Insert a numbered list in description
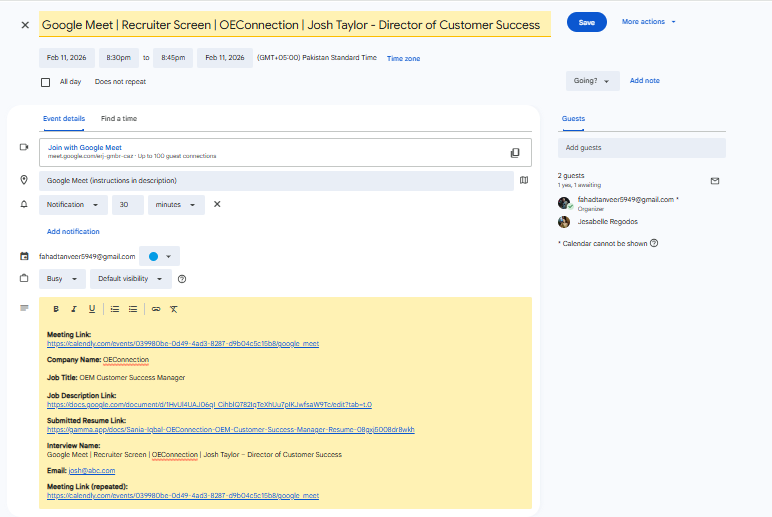 point(115,309)
